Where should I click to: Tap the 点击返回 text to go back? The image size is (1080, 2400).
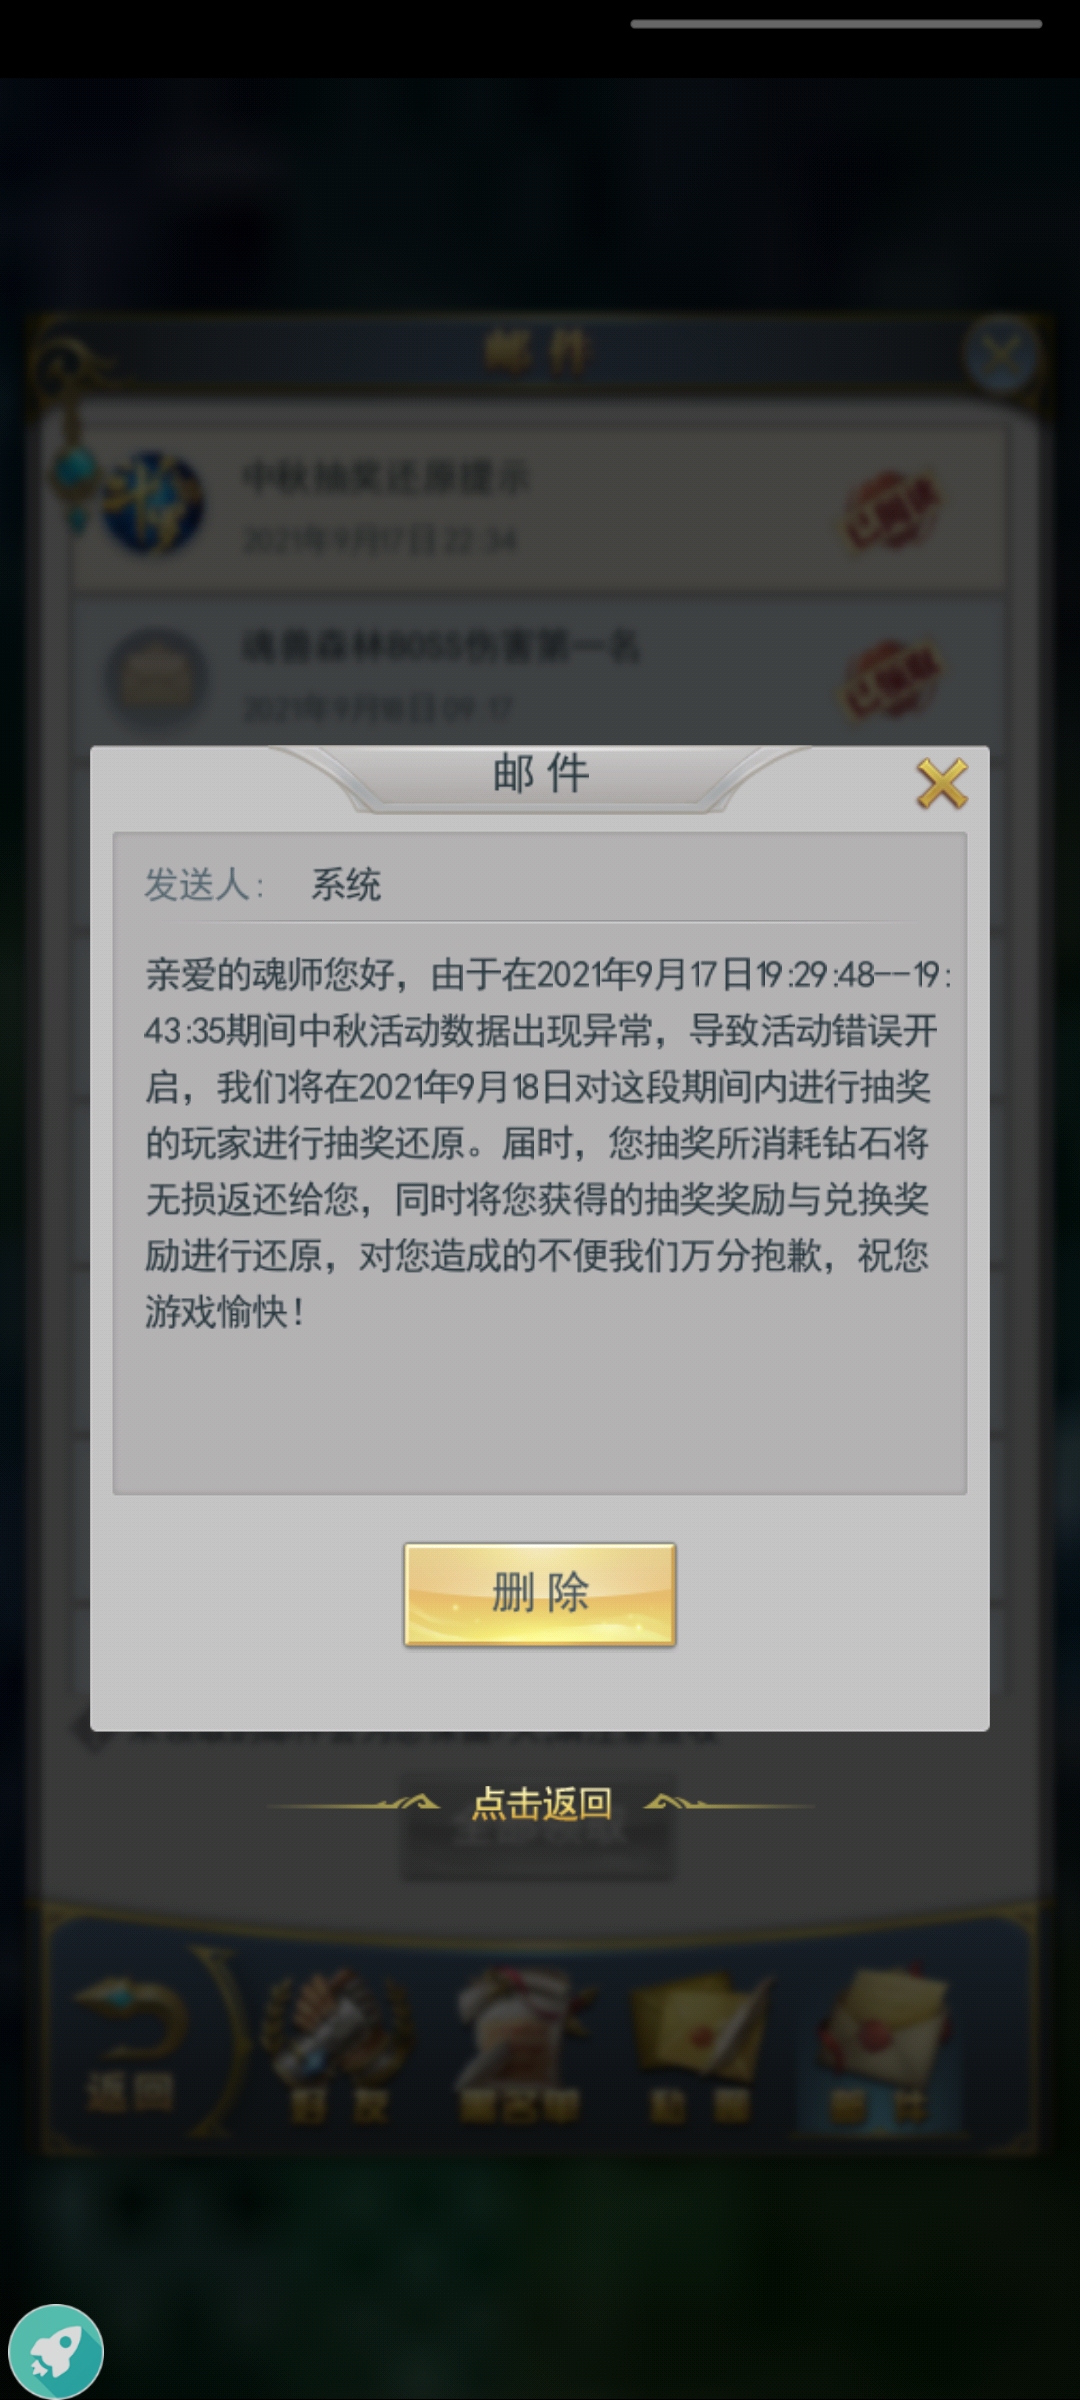(x=541, y=1804)
